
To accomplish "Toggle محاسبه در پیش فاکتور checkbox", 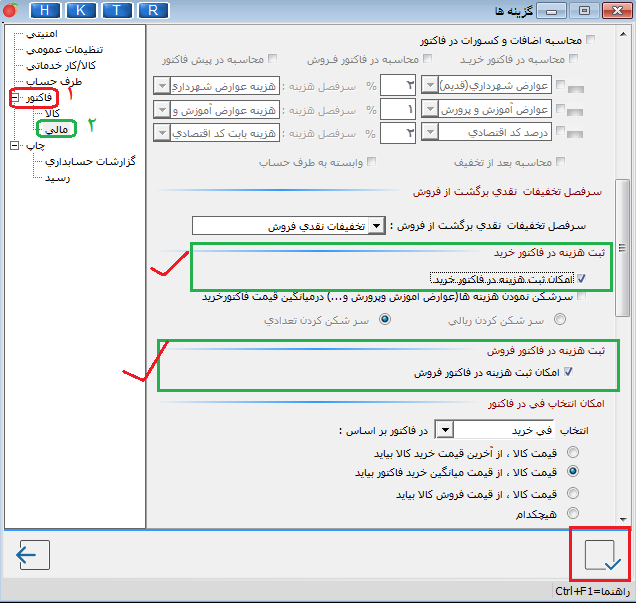I will tap(273, 59).
